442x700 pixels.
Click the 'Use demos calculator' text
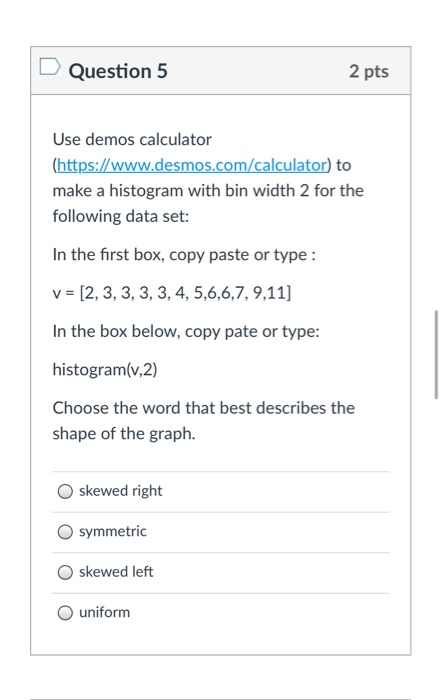point(132,140)
